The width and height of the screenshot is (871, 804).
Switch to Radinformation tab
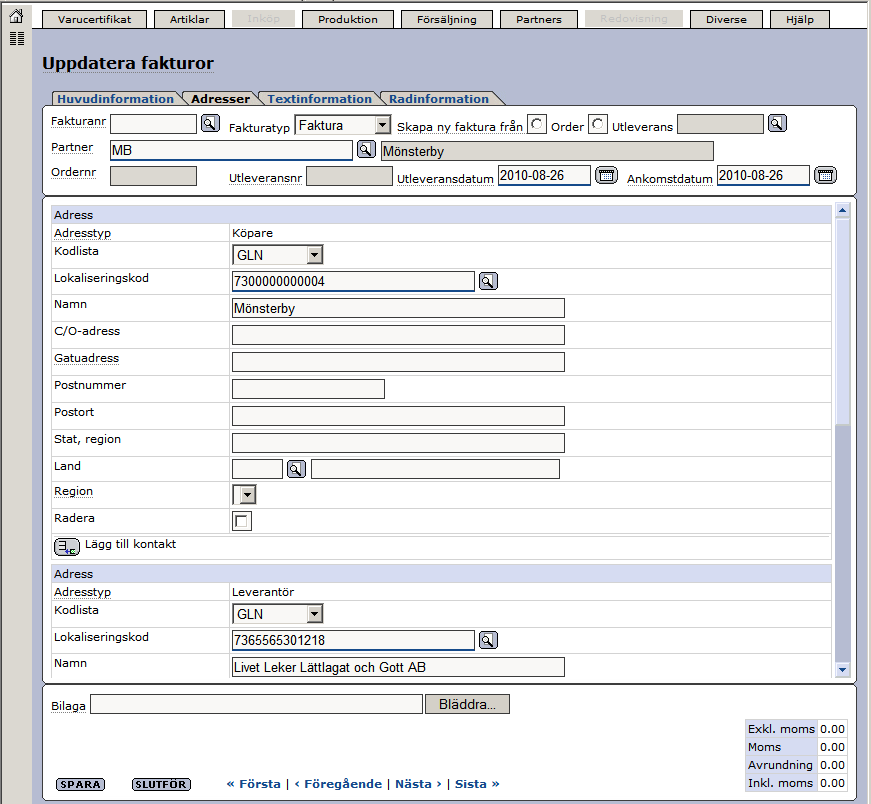click(x=439, y=99)
